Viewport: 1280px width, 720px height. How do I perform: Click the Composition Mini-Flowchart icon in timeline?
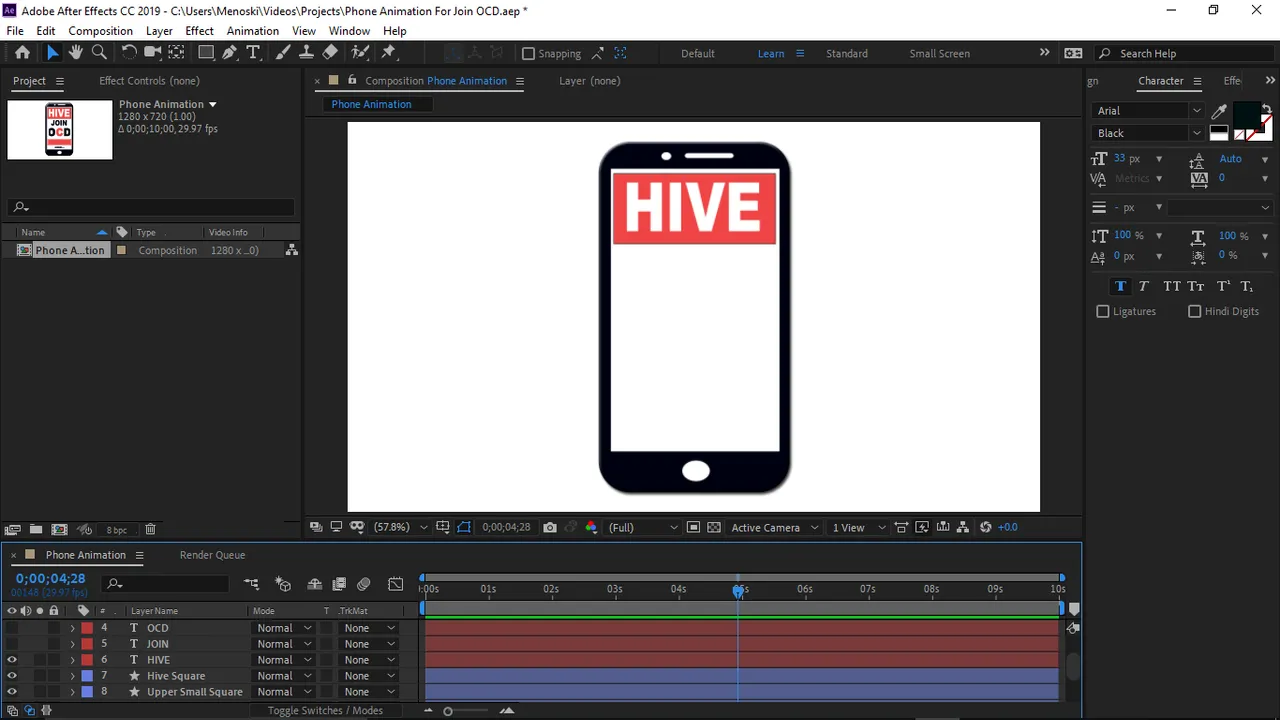click(251, 584)
